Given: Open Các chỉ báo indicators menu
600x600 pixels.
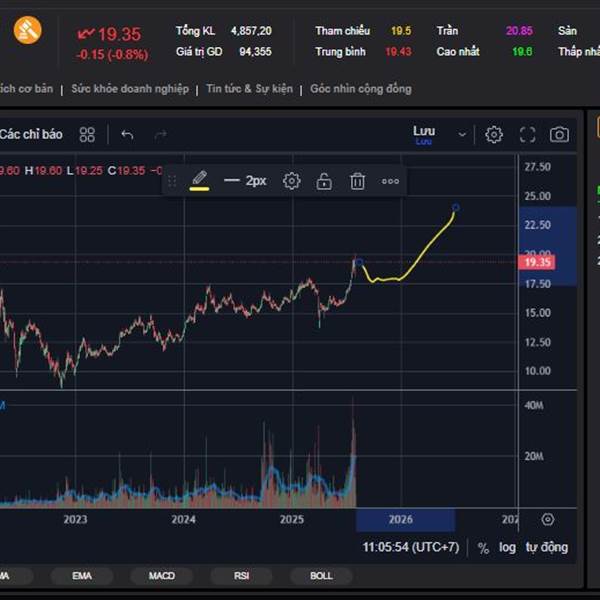Looking at the screenshot, I should [31, 134].
